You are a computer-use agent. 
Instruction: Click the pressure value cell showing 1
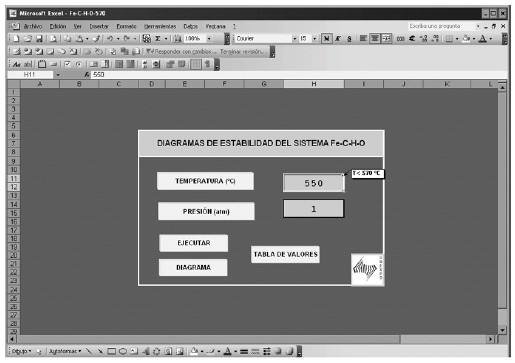(313, 209)
